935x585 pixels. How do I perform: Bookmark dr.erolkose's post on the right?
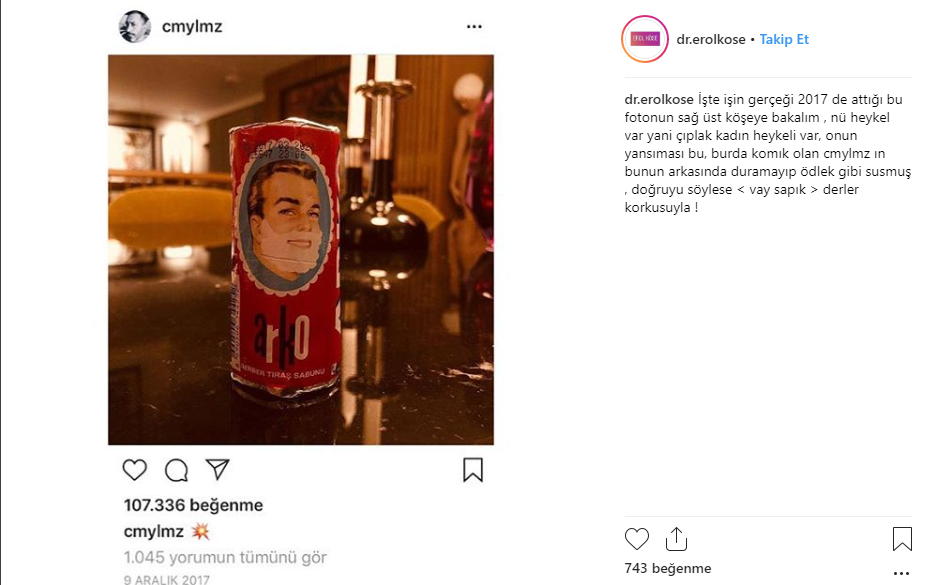coord(903,538)
